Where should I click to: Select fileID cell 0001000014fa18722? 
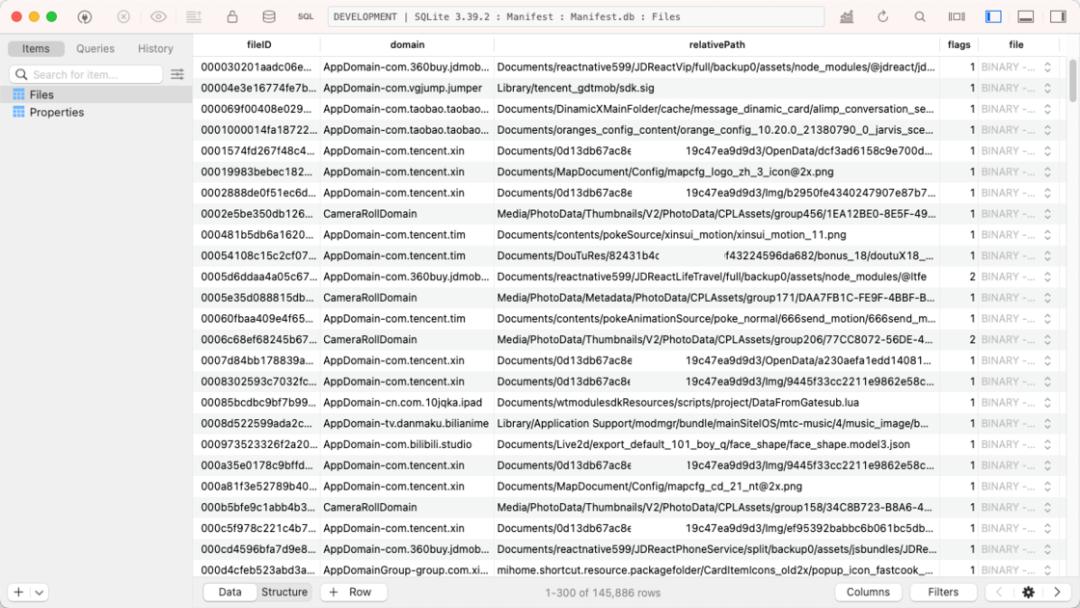coord(257,129)
